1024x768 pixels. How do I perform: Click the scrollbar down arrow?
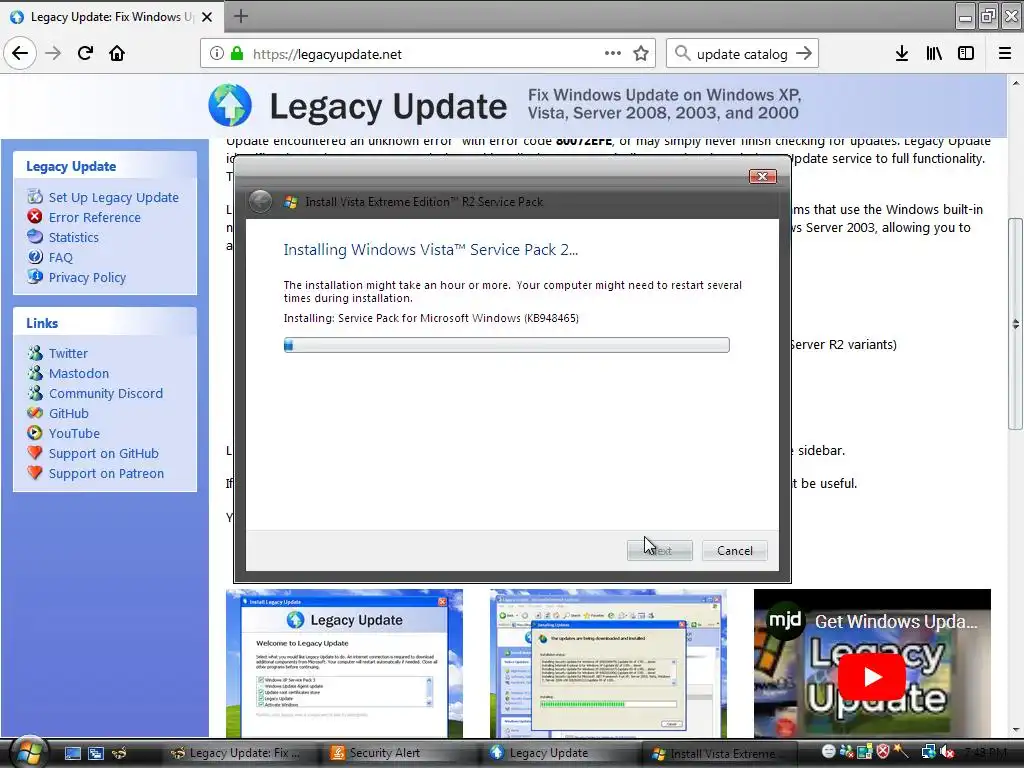[1015, 729]
